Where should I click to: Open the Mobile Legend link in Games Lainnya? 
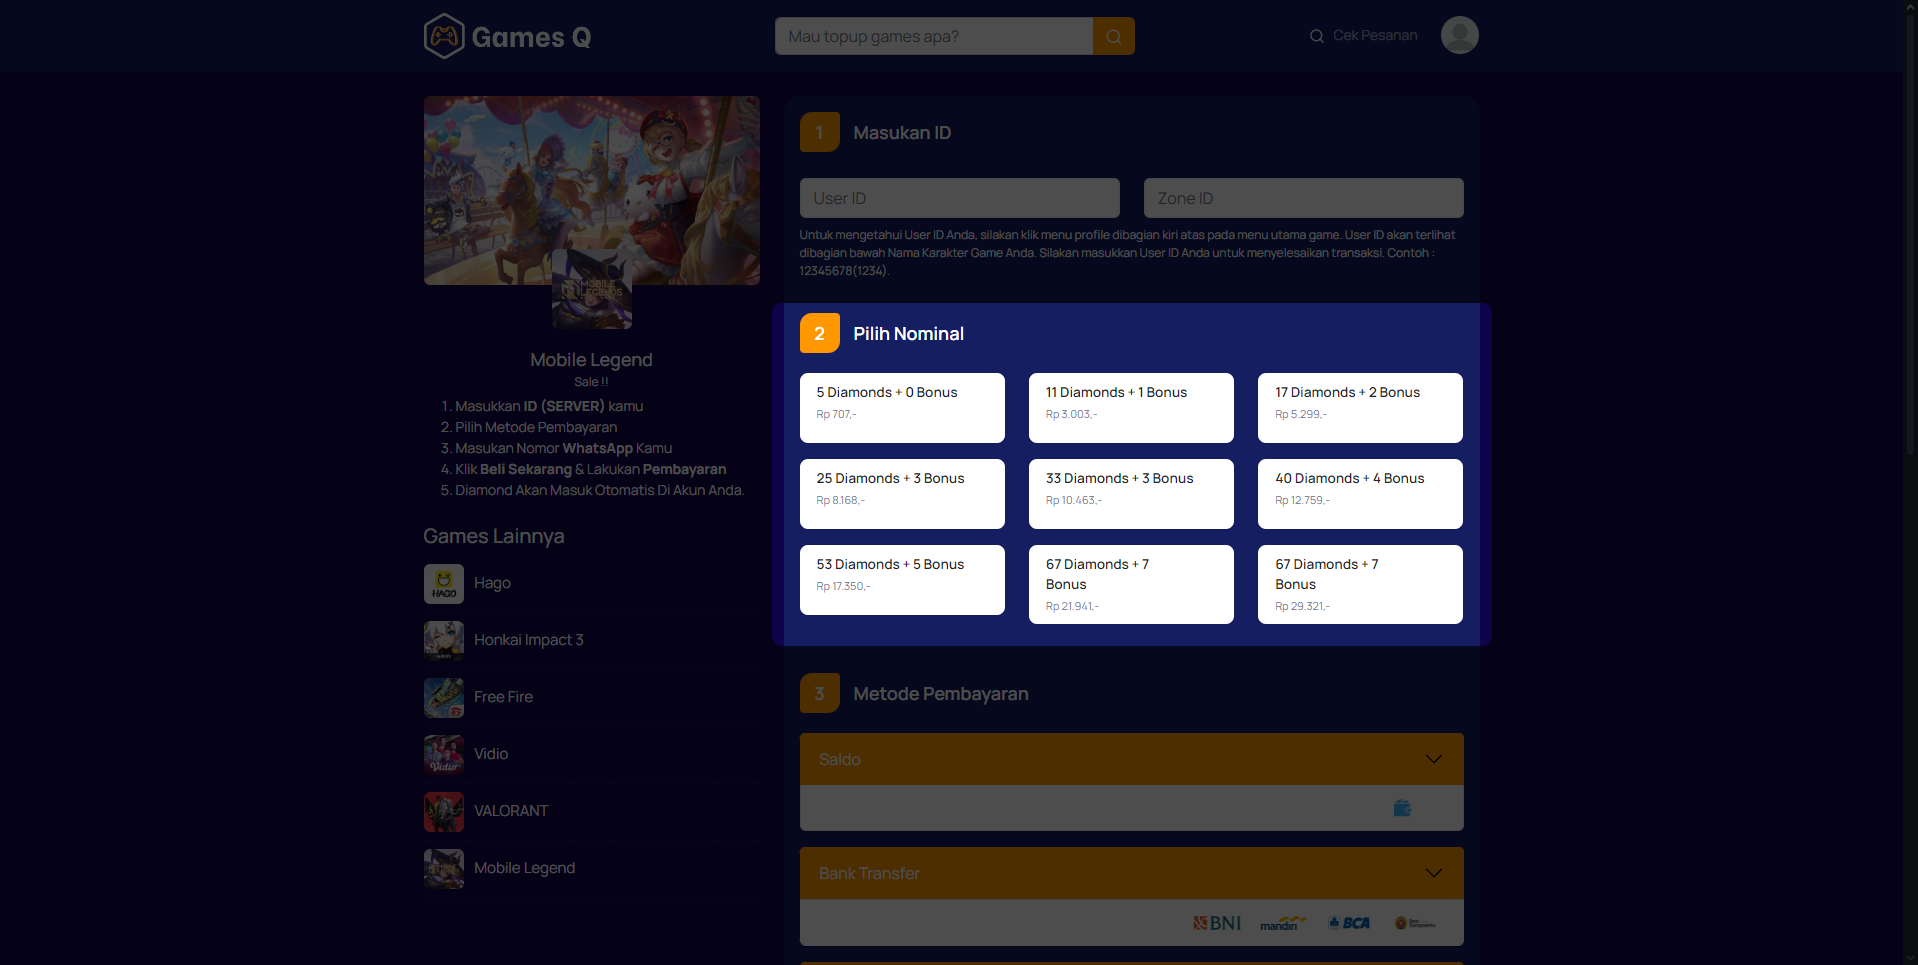[x=524, y=868]
